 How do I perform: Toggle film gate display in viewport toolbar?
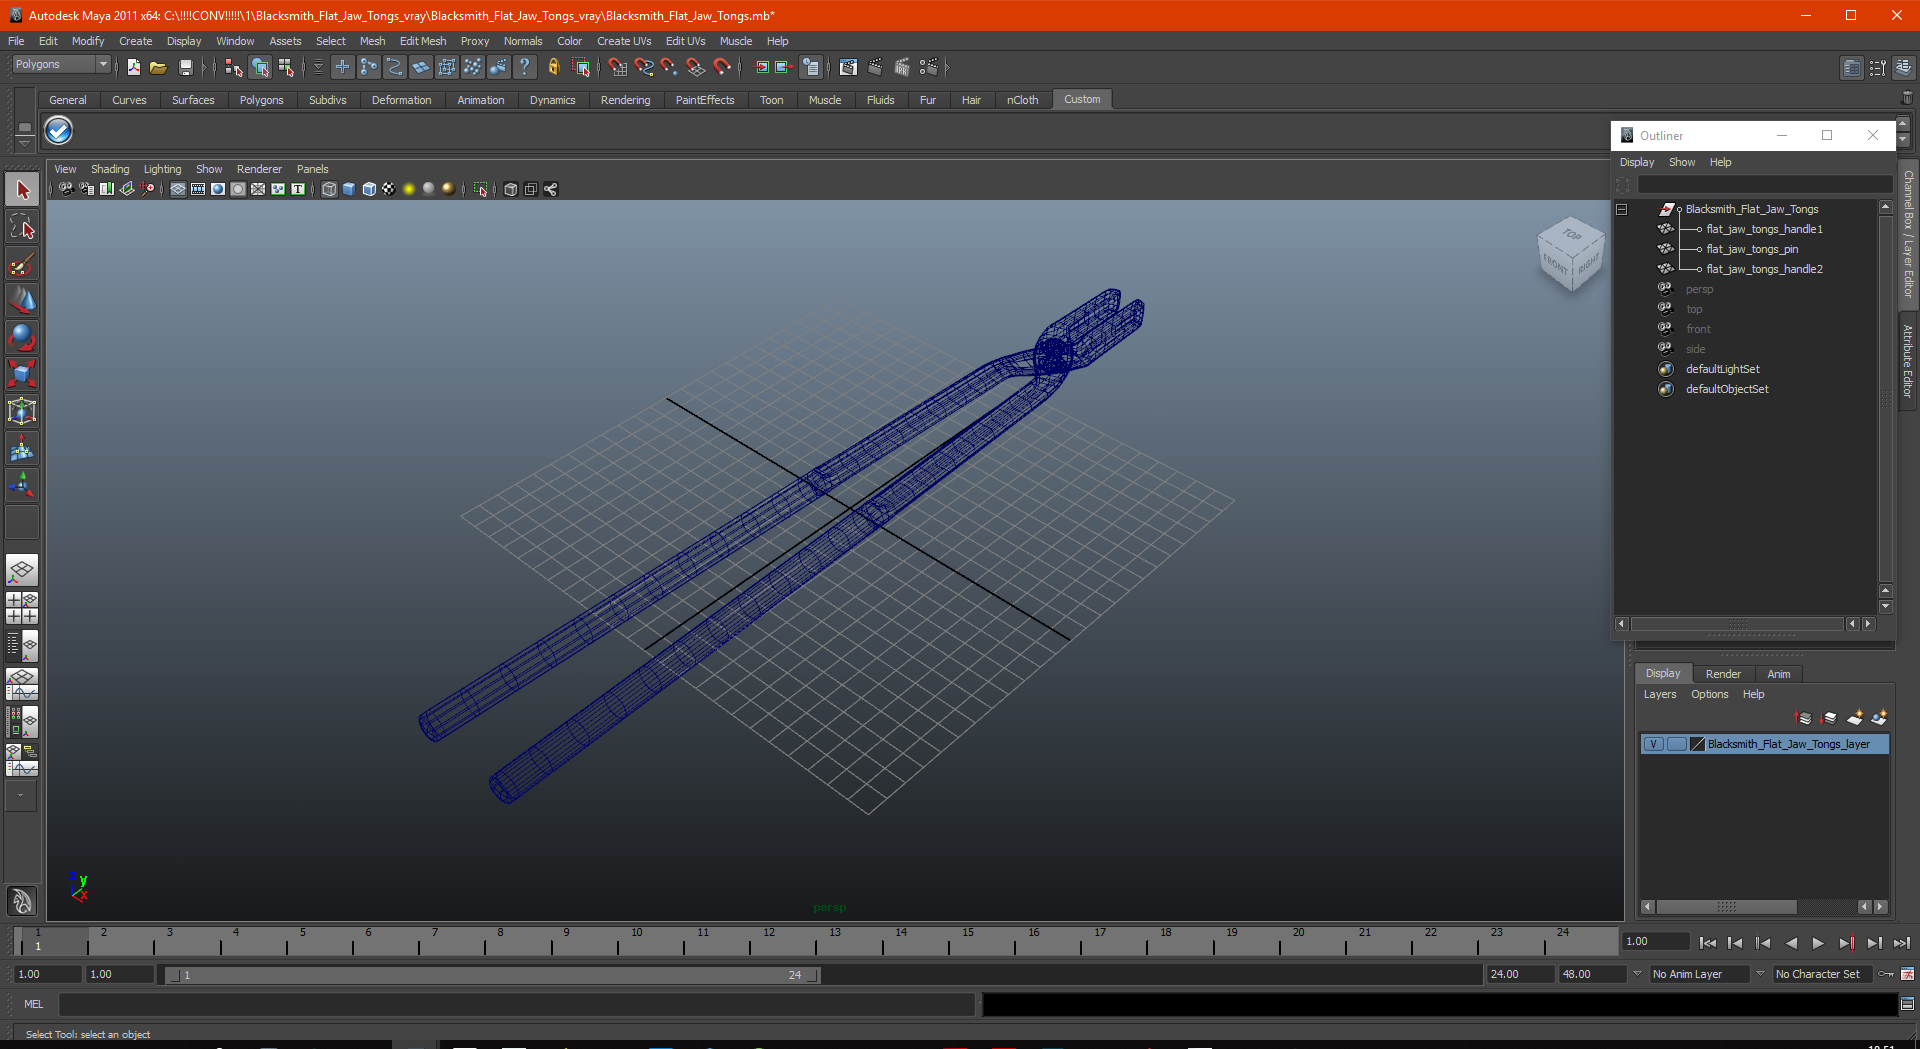click(x=198, y=189)
